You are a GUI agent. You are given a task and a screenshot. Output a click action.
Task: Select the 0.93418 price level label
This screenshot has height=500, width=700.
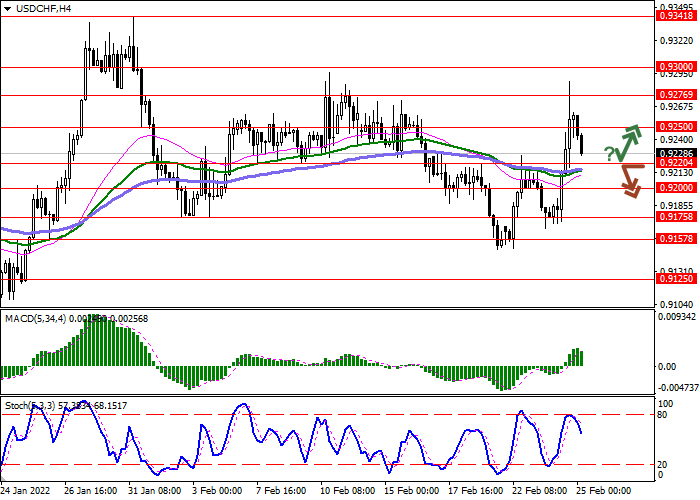(676, 16)
